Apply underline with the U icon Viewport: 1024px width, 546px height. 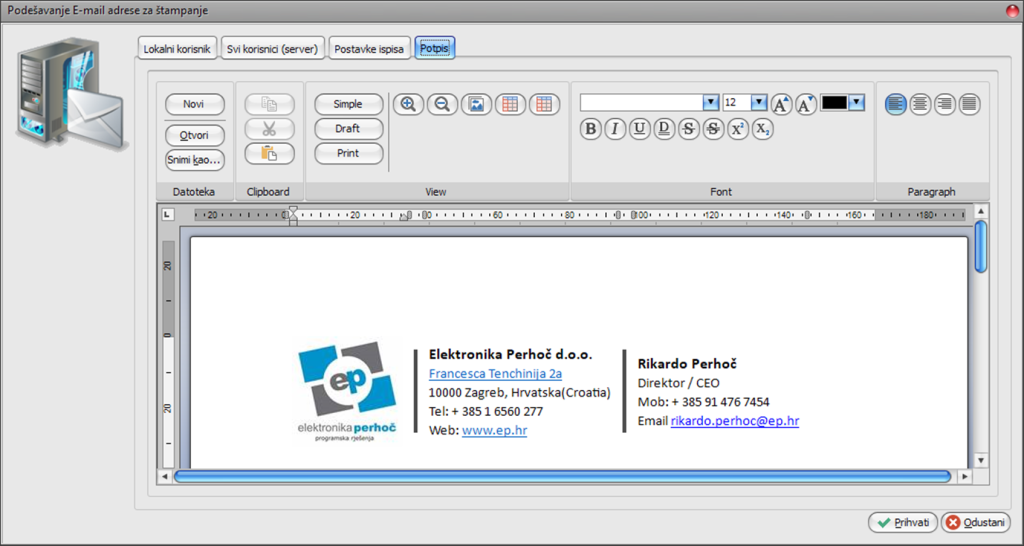pyautogui.click(x=640, y=129)
